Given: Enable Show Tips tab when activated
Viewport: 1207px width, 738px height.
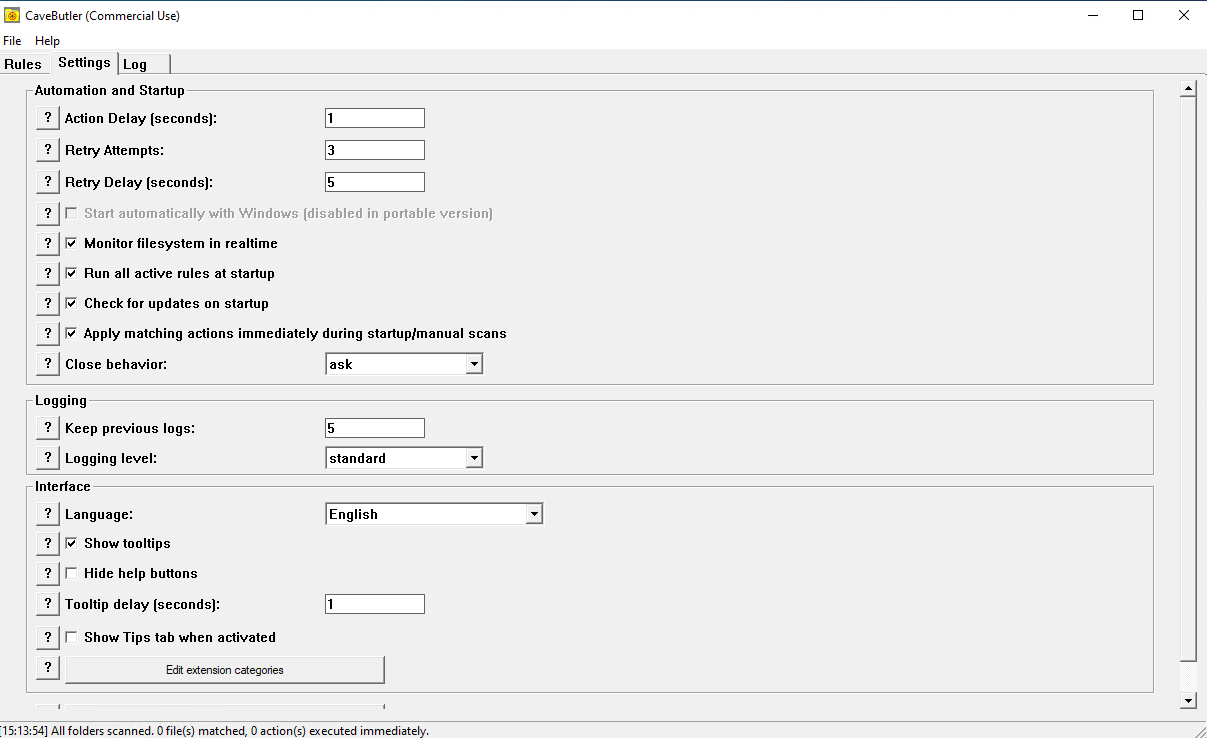Looking at the screenshot, I should (71, 637).
